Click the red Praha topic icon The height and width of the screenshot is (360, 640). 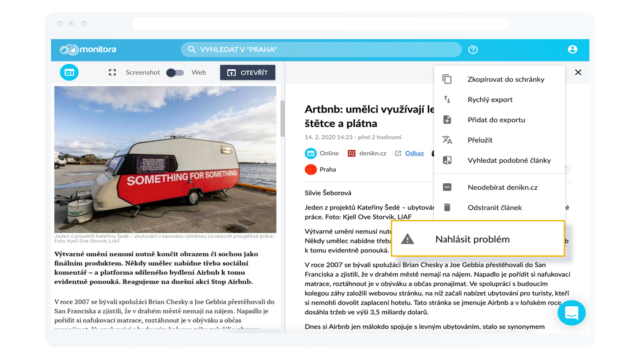coord(311,169)
